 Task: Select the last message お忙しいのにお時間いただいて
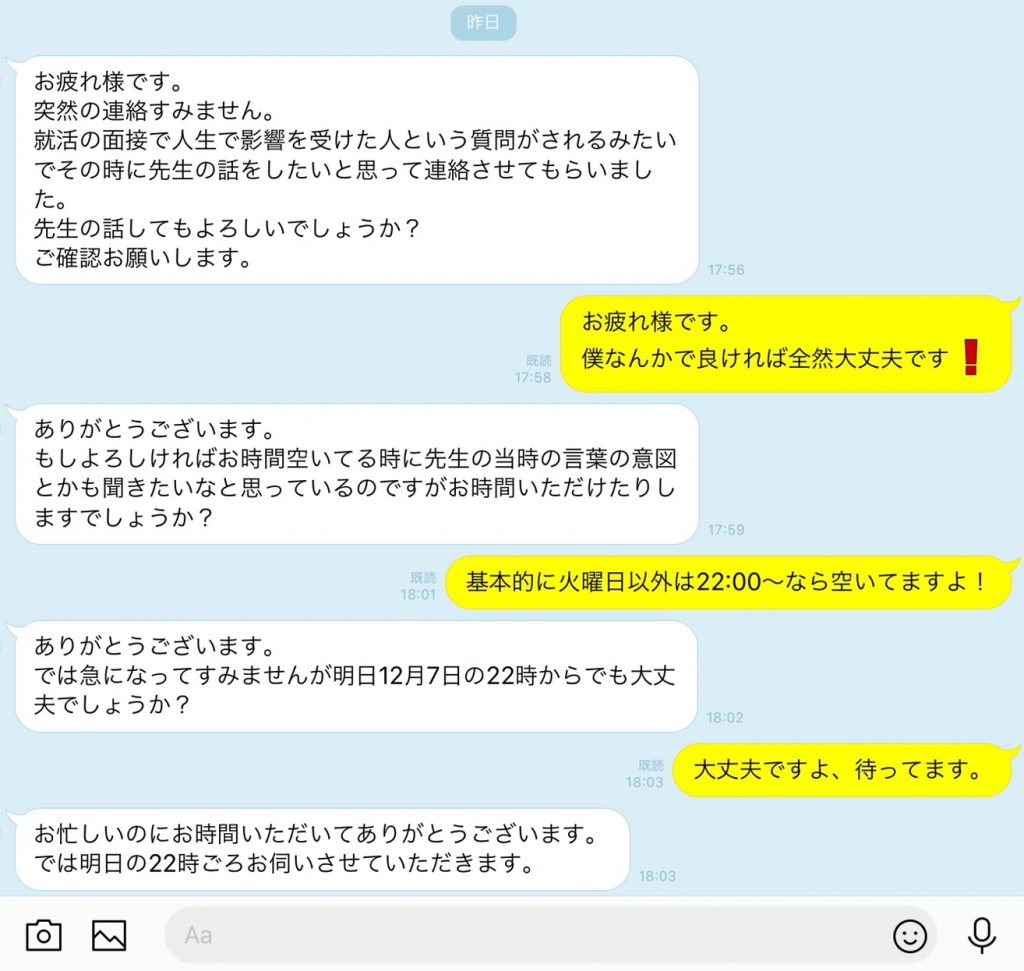(322, 849)
